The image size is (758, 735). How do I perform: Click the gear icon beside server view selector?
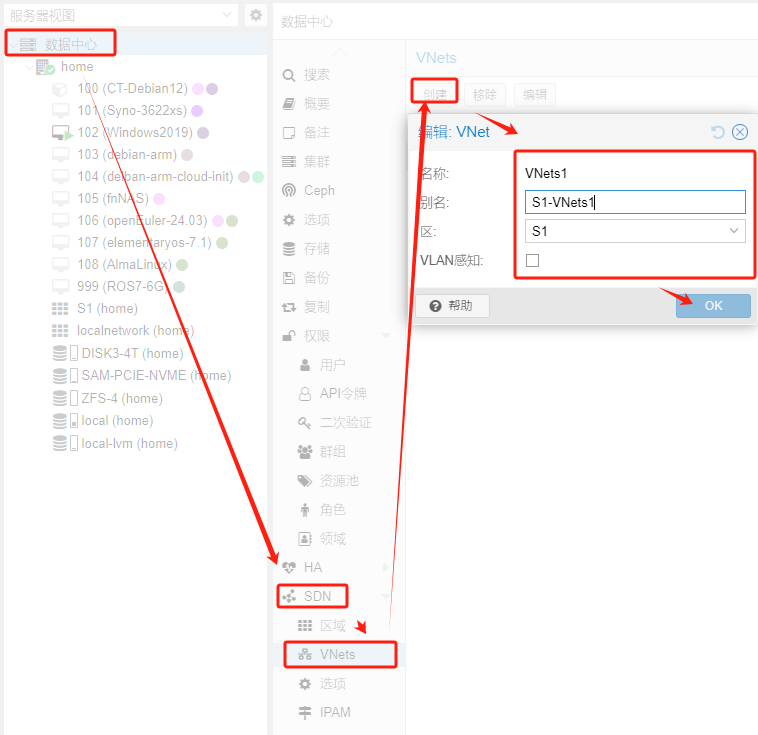pos(256,15)
